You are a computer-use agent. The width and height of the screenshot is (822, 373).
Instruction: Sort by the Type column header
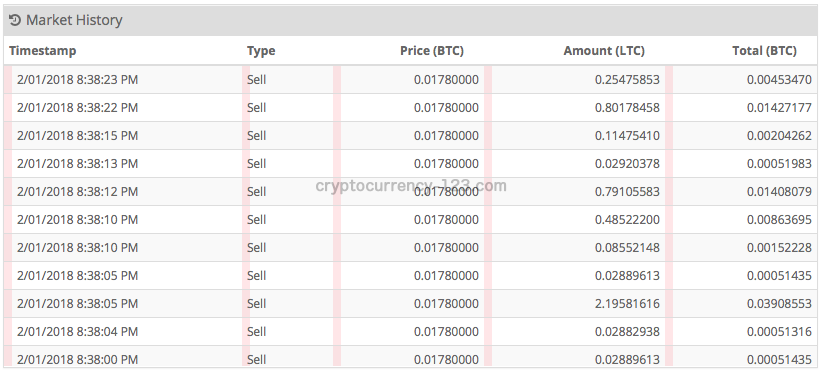click(261, 51)
